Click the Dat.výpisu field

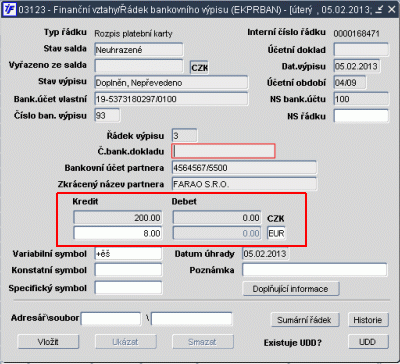click(357, 66)
